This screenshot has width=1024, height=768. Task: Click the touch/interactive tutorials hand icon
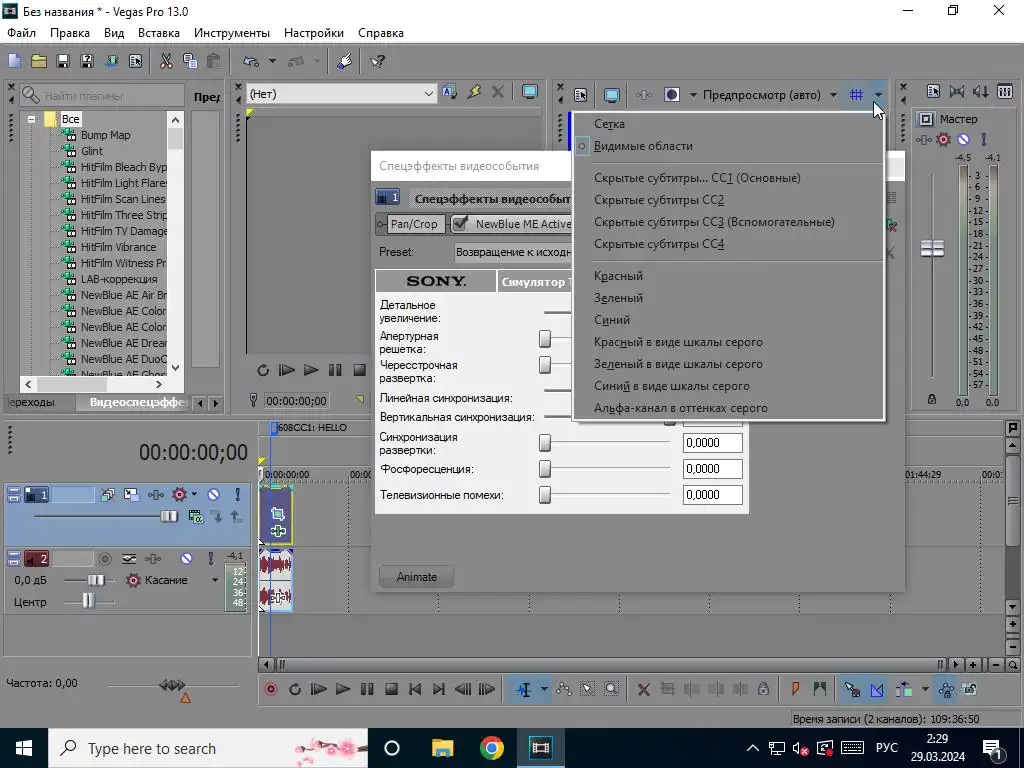click(344, 61)
